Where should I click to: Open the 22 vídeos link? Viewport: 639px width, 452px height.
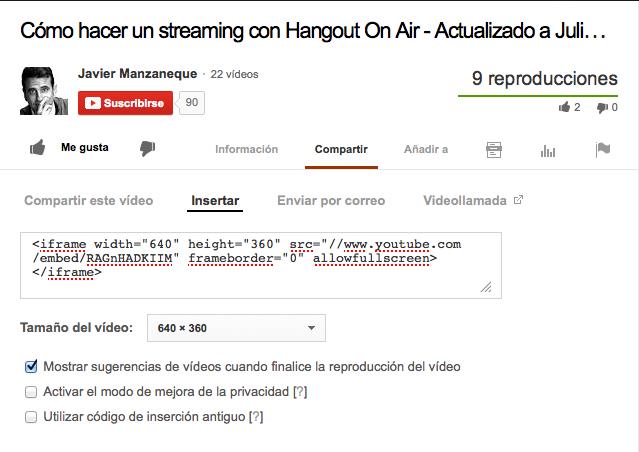pos(234,74)
